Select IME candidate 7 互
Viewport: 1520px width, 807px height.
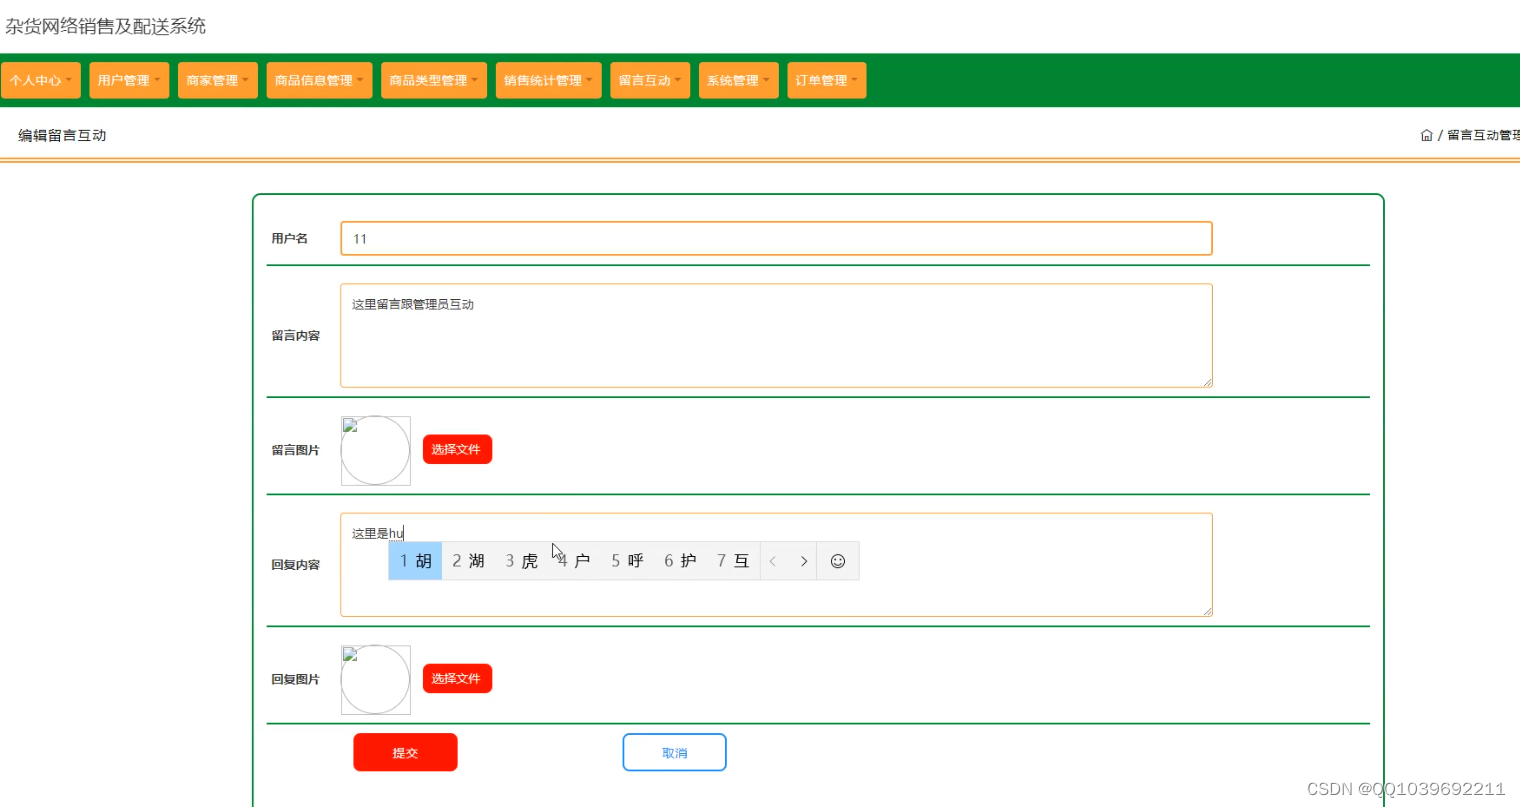pos(733,561)
